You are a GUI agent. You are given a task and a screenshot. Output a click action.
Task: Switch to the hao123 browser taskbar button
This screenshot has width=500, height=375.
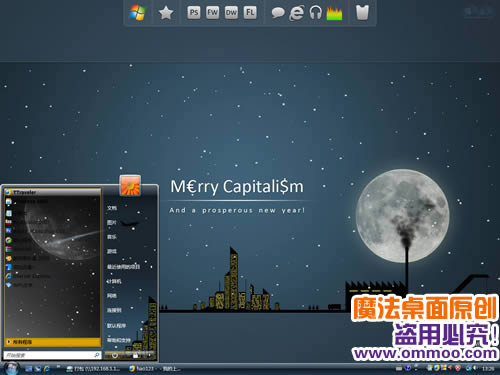pyautogui.click(x=155, y=369)
